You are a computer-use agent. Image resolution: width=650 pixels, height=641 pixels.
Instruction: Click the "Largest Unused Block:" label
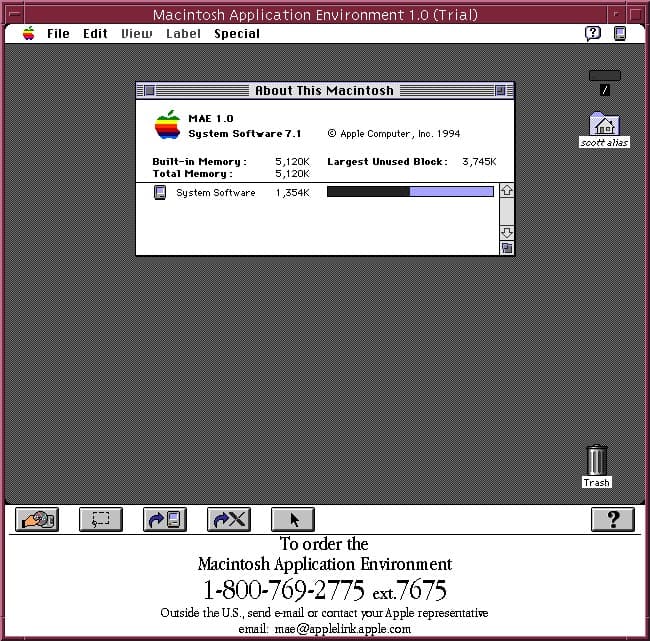point(388,162)
